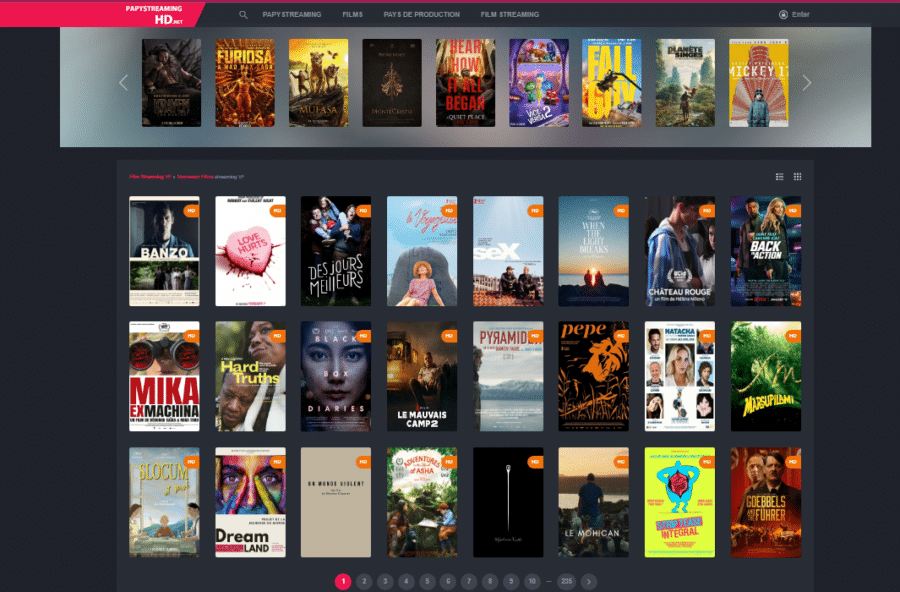Image resolution: width=900 pixels, height=592 pixels.
Task: Open the Adventures of Asha poster
Action: (422, 502)
